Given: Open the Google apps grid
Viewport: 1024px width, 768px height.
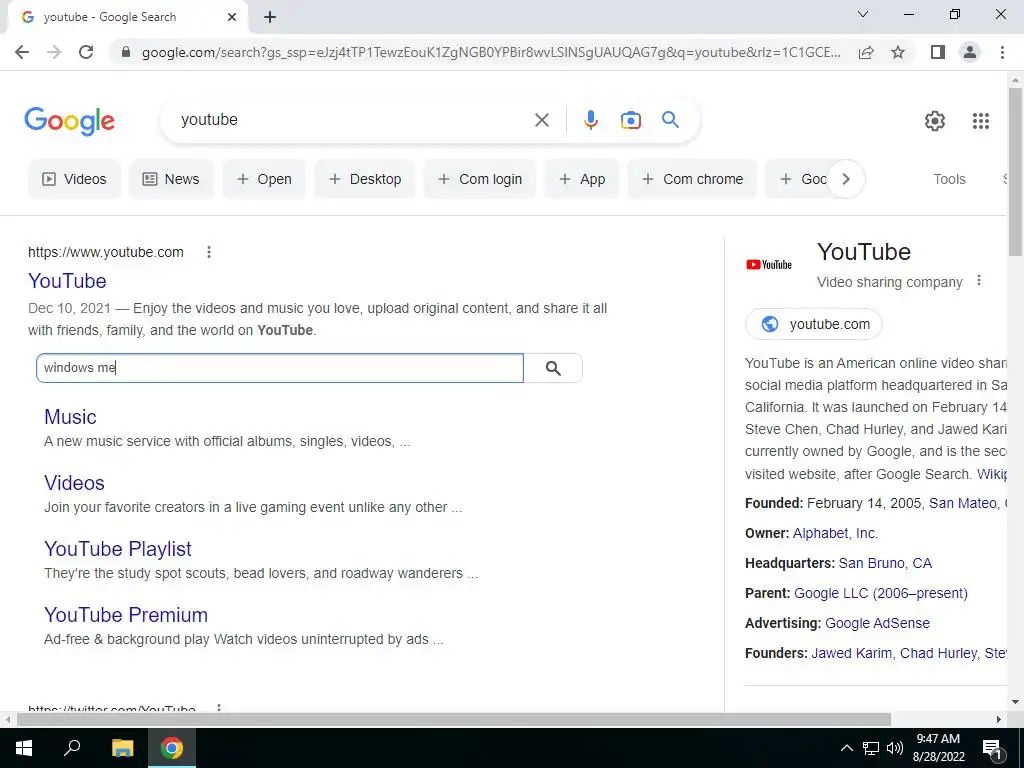Looking at the screenshot, I should [x=980, y=121].
